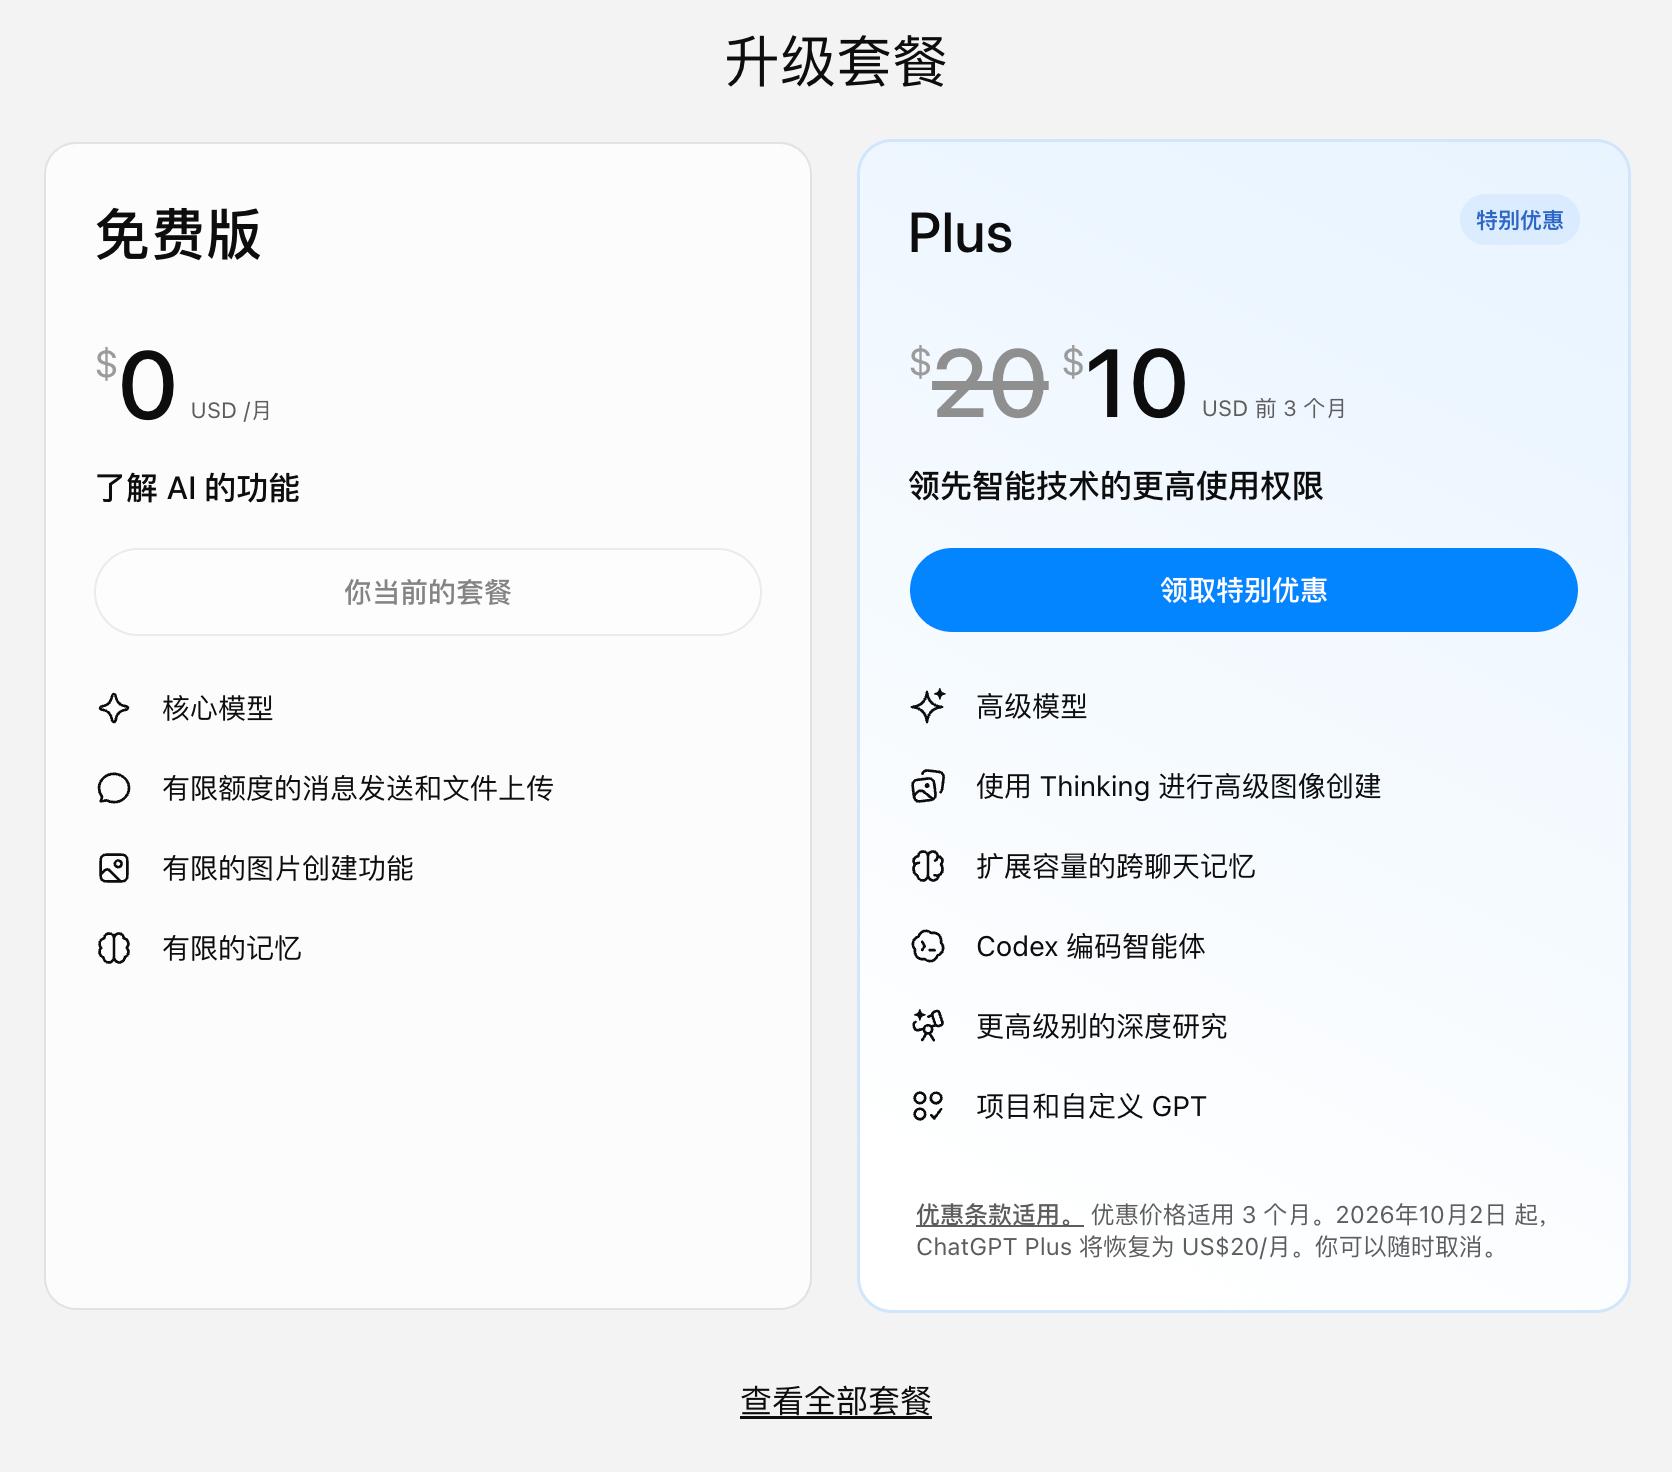This screenshot has height=1472, width=1672.
Task: Click the Codex terminal icon
Action: 928,946
